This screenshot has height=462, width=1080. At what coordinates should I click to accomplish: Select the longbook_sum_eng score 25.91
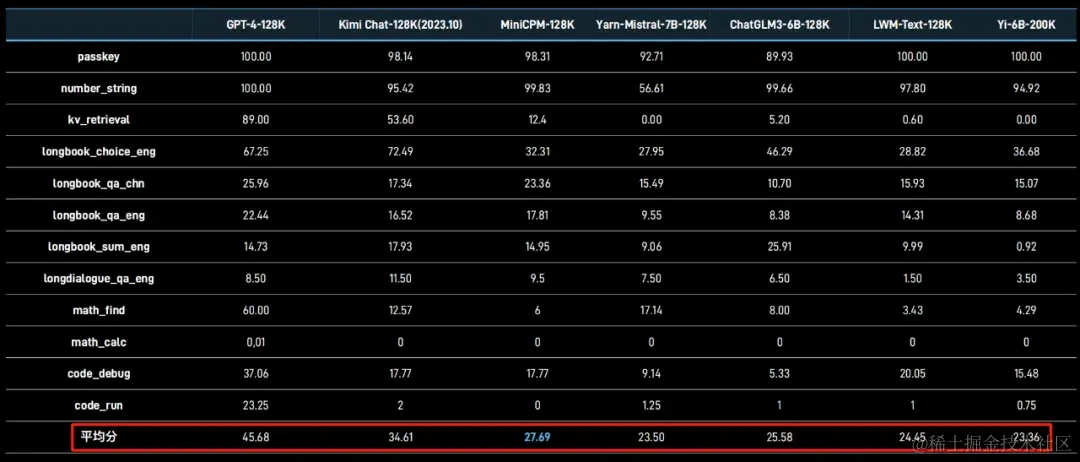point(780,247)
